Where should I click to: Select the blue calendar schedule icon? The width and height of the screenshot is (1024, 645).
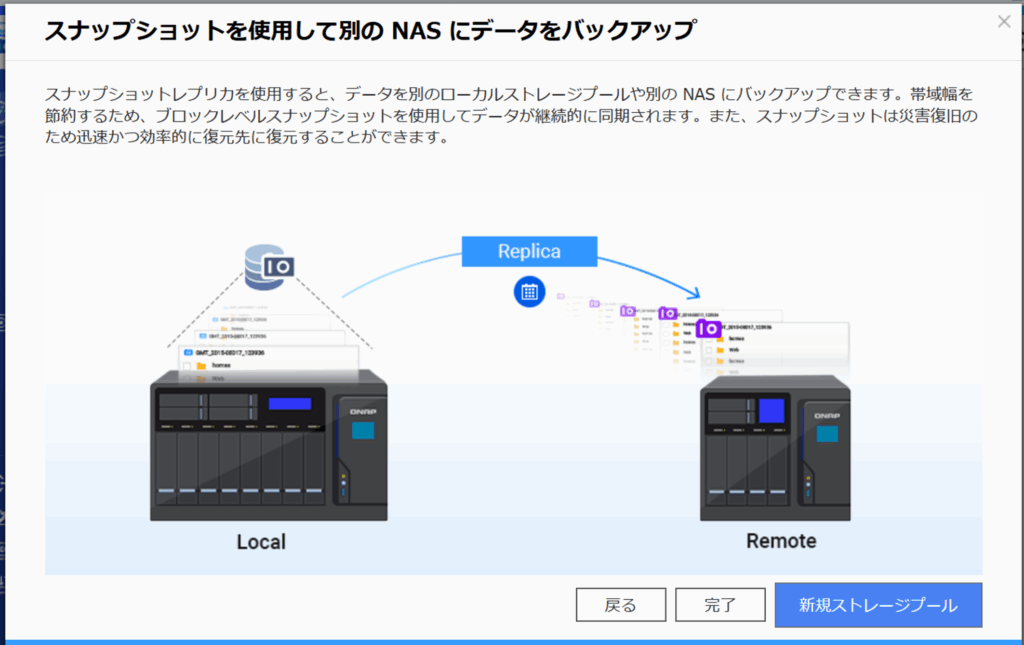(x=529, y=293)
